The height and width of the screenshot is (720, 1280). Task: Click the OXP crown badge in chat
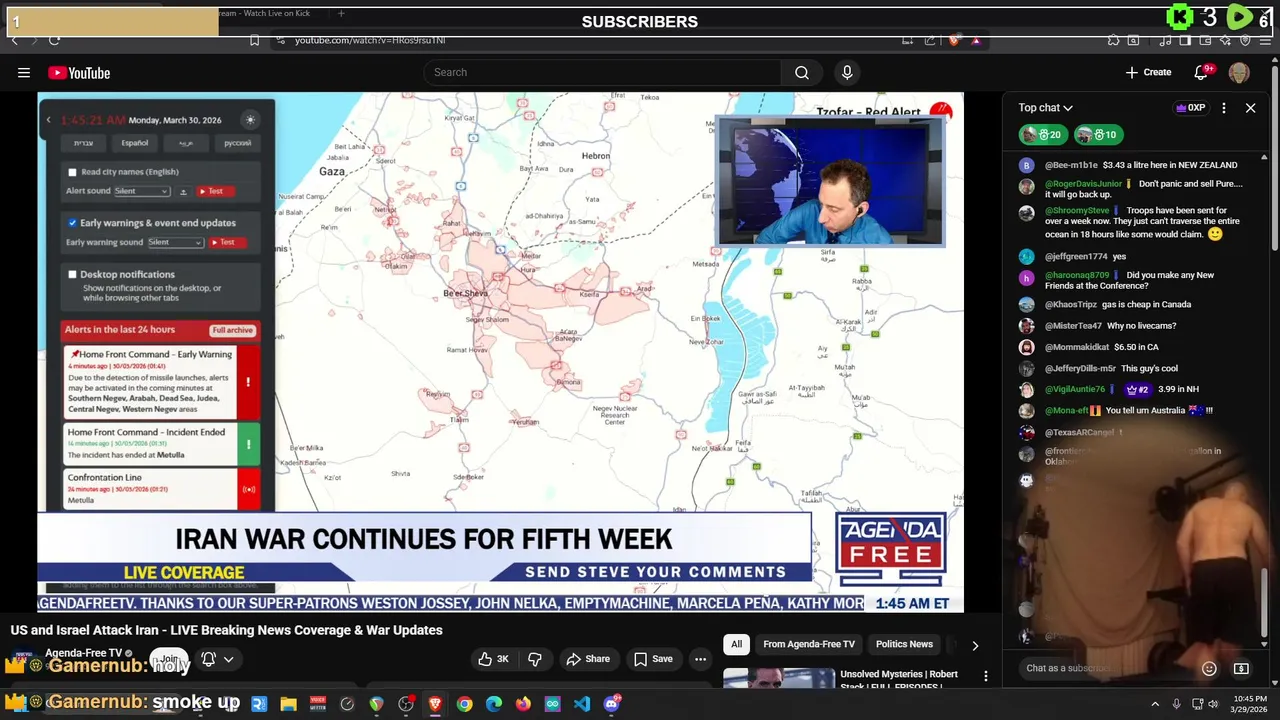[x=1190, y=108]
